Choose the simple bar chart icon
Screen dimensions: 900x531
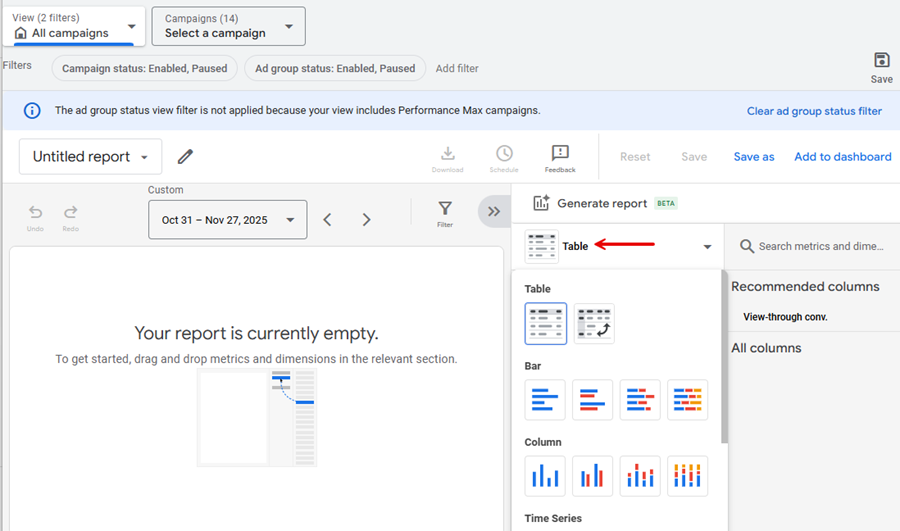pos(545,400)
